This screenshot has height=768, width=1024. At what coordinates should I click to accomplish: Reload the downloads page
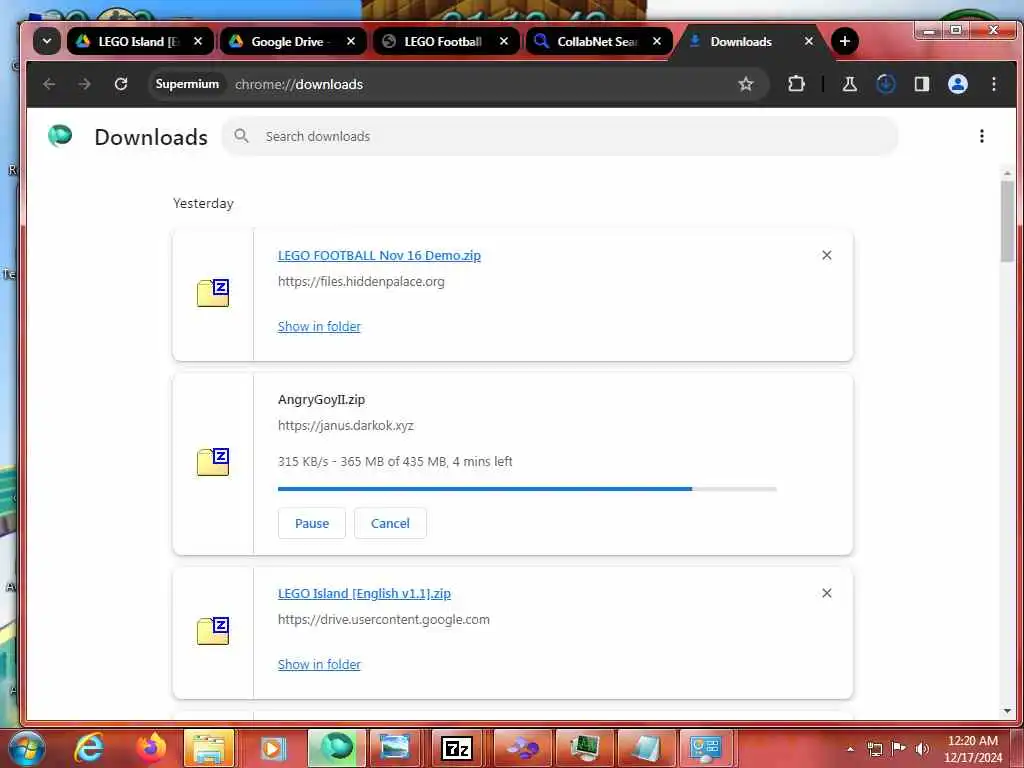click(121, 84)
